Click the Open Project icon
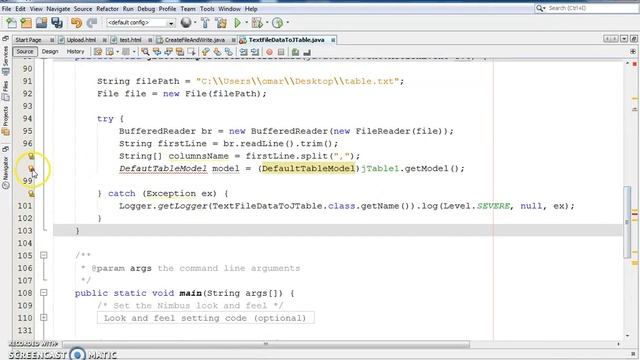 (x=41, y=23)
